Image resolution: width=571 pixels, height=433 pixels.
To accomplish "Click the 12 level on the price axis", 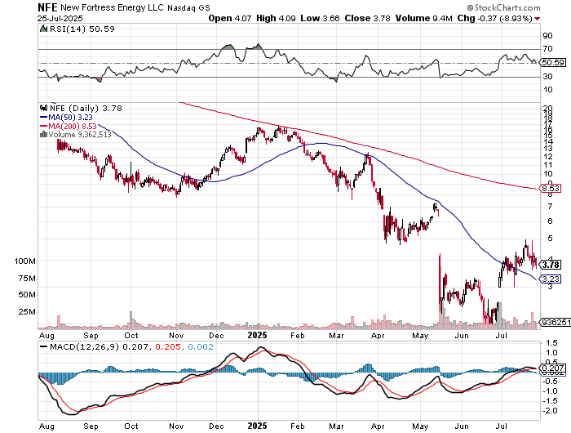I will 547,156.
